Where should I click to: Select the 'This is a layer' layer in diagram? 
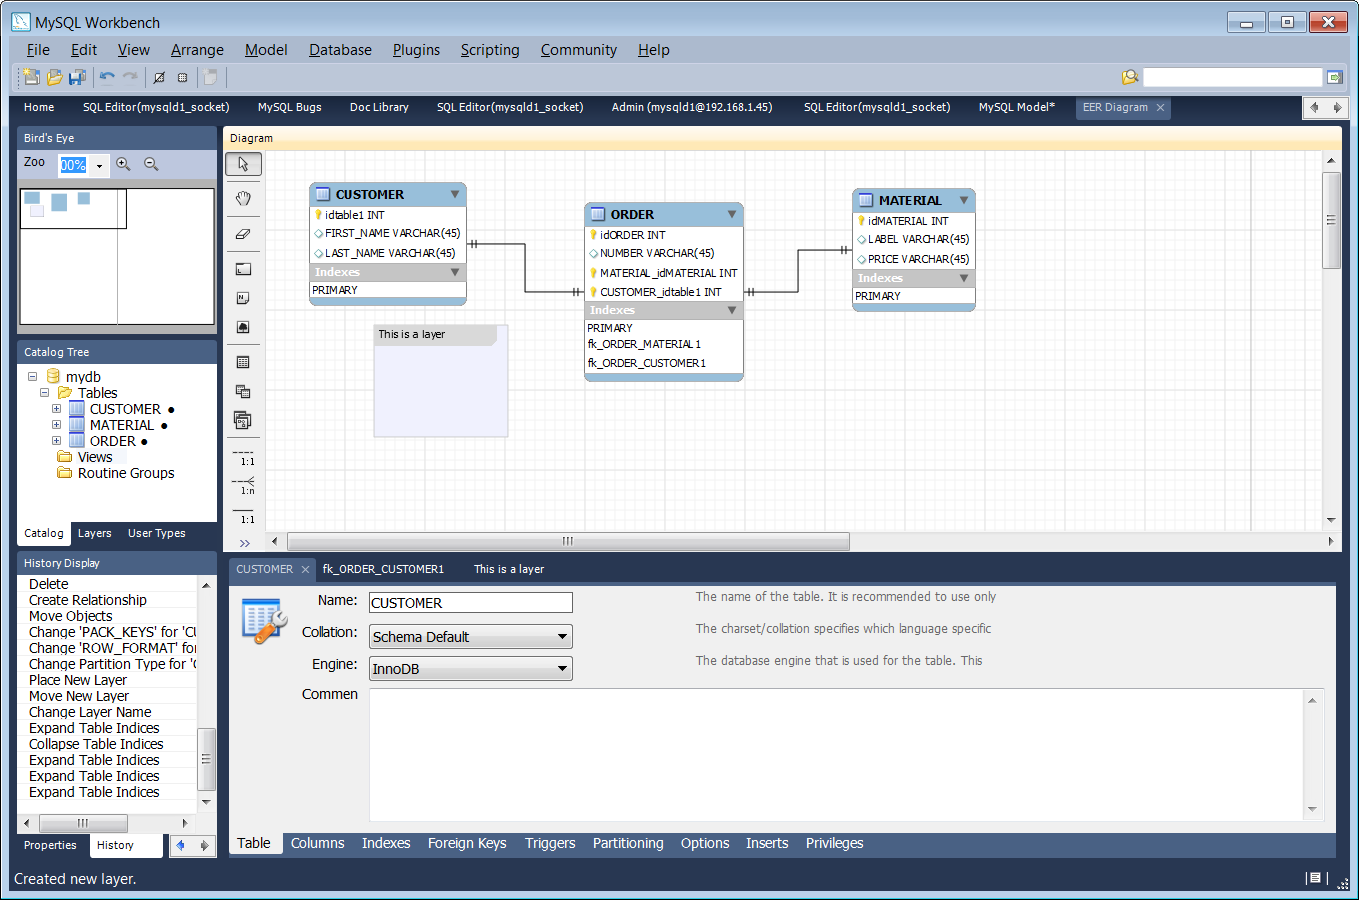pos(441,381)
